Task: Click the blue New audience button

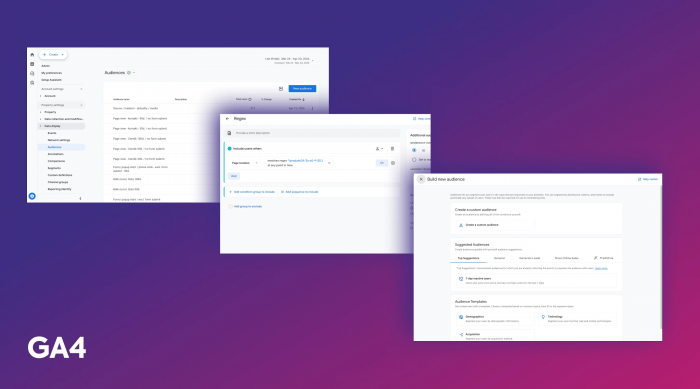Action: [x=302, y=88]
